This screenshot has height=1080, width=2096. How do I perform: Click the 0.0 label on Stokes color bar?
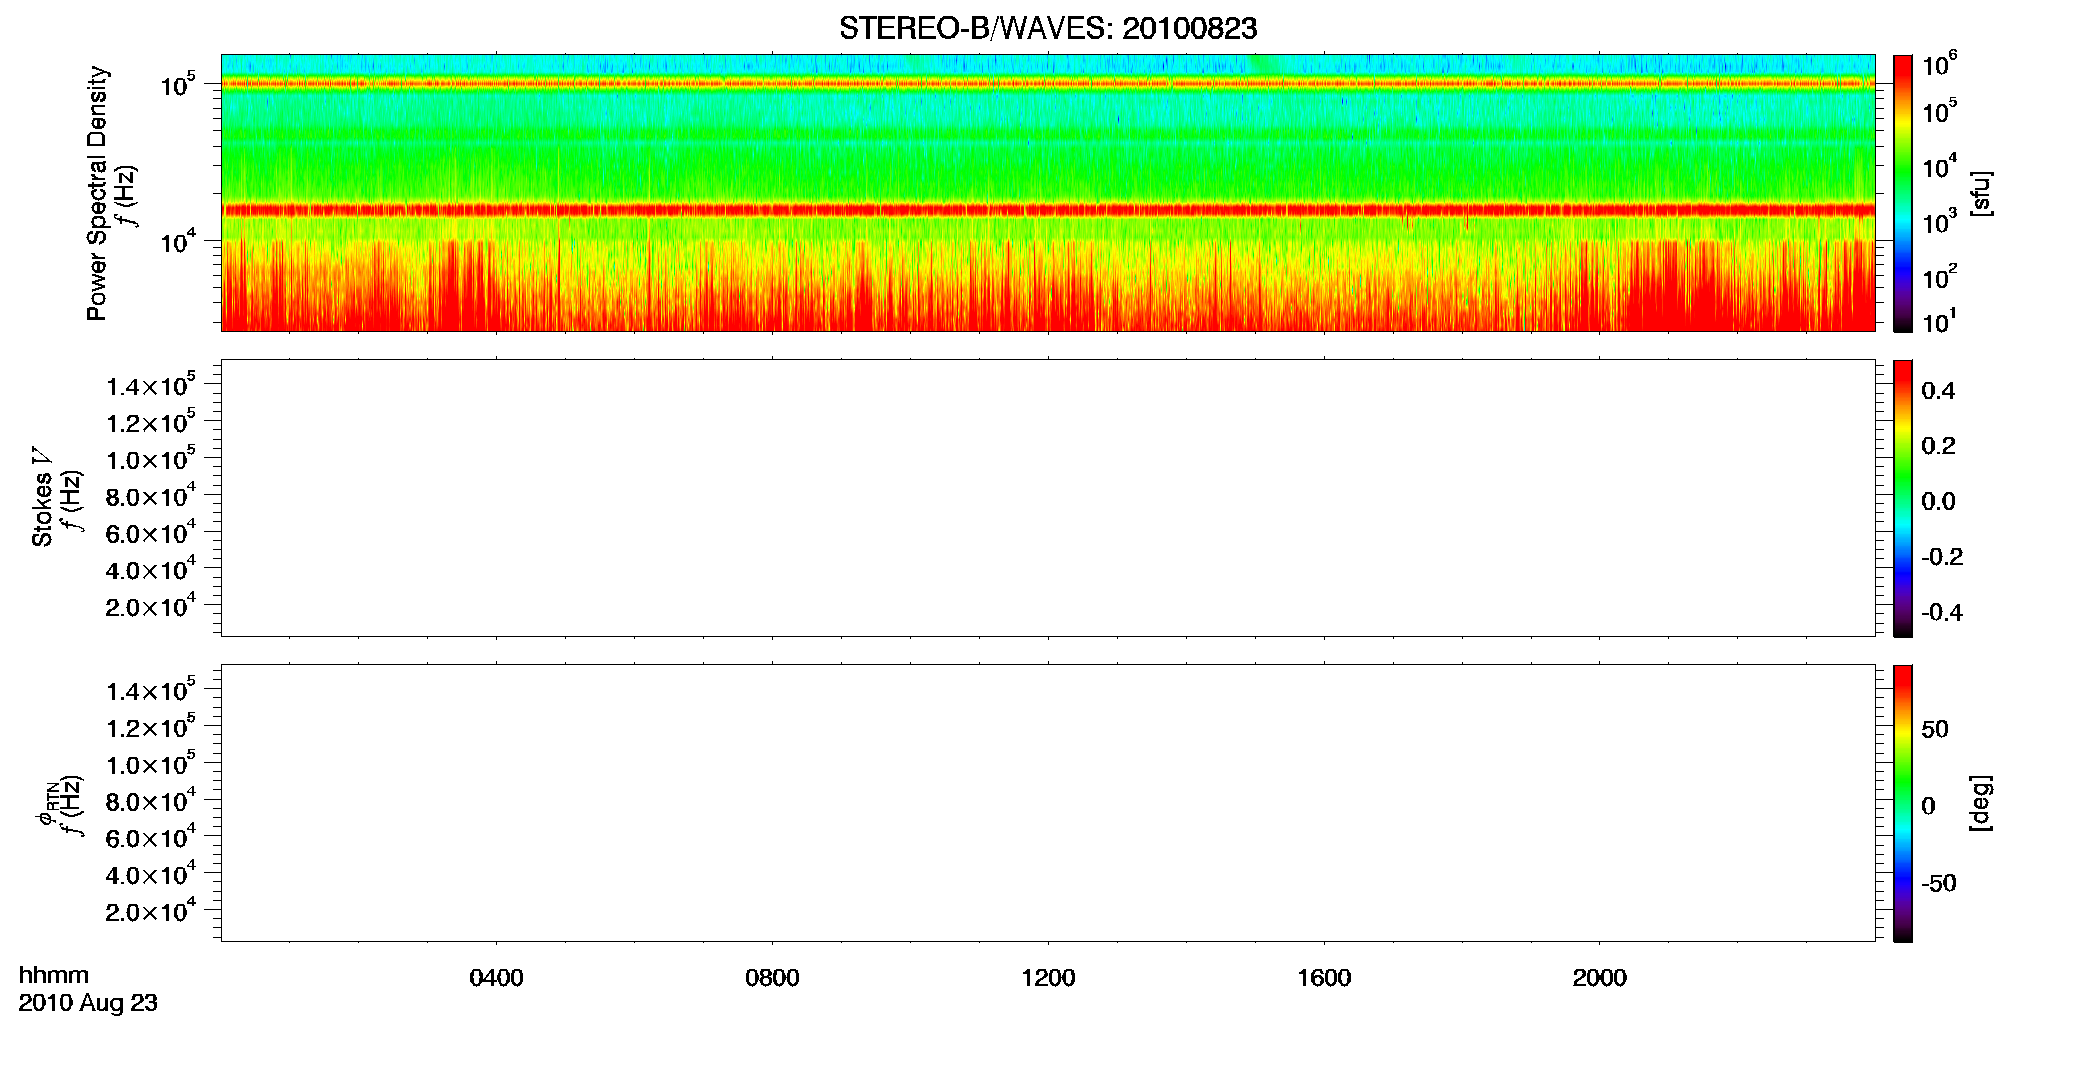pos(1938,502)
